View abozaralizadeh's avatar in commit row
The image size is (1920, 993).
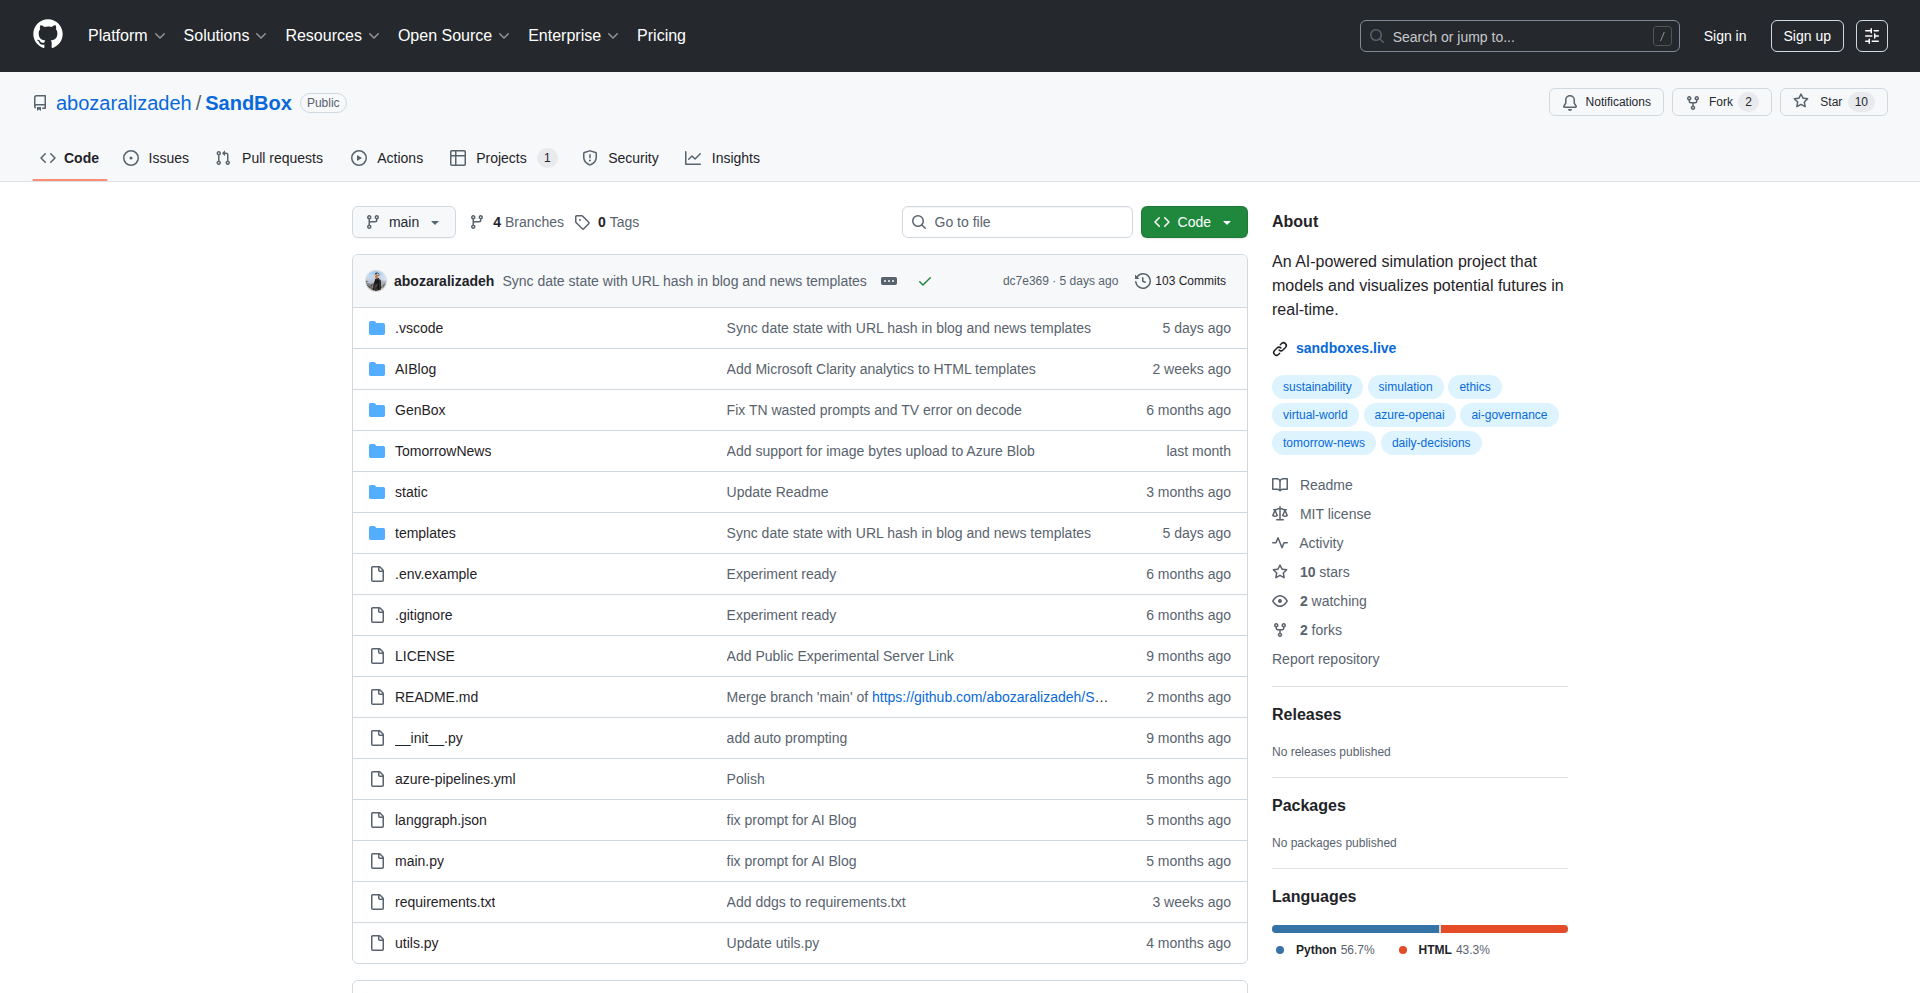376,281
